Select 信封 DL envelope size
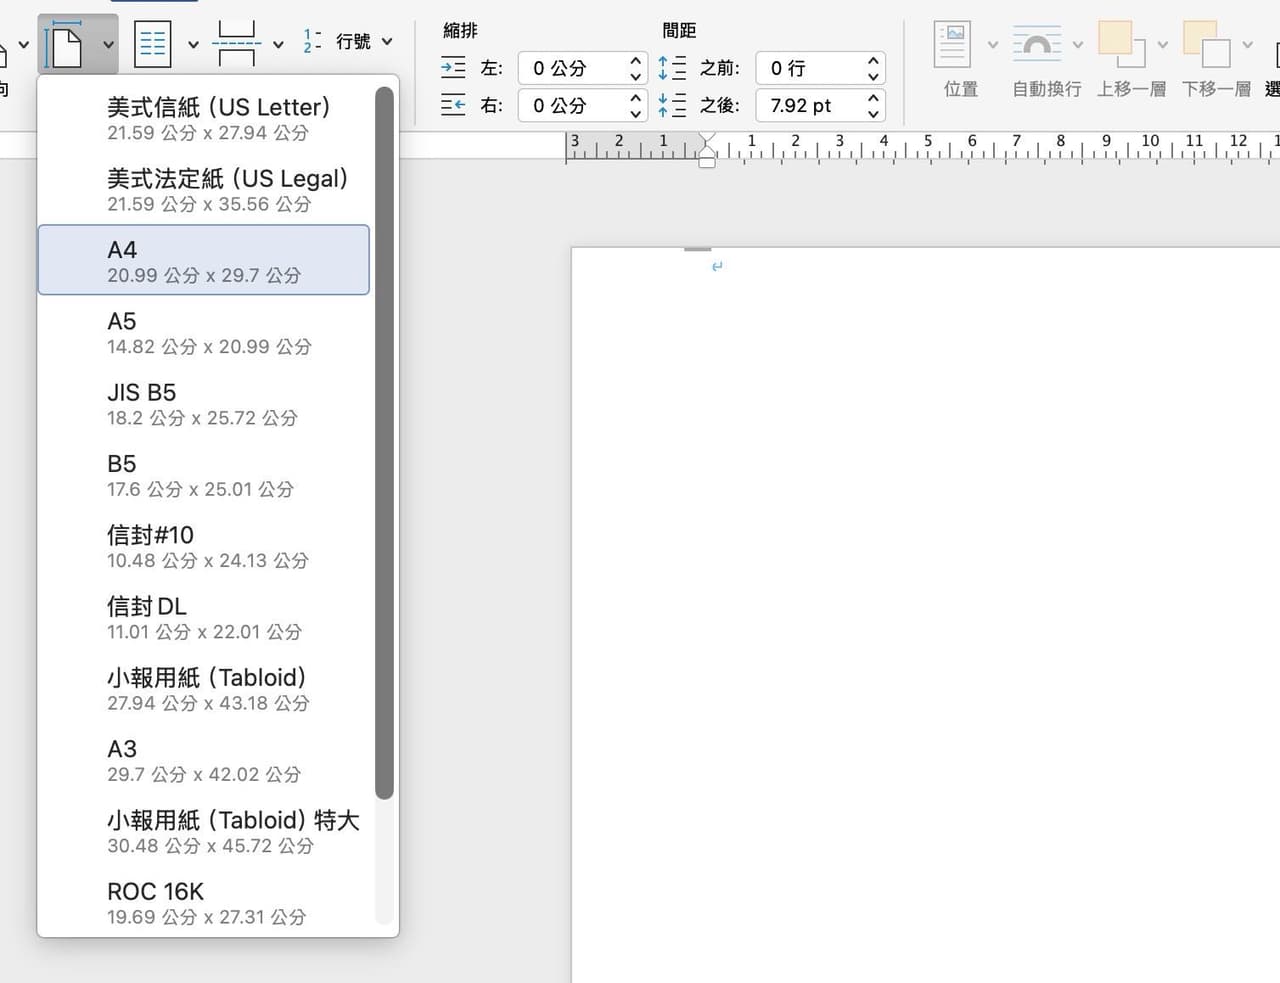Image resolution: width=1280 pixels, height=983 pixels. 204,617
